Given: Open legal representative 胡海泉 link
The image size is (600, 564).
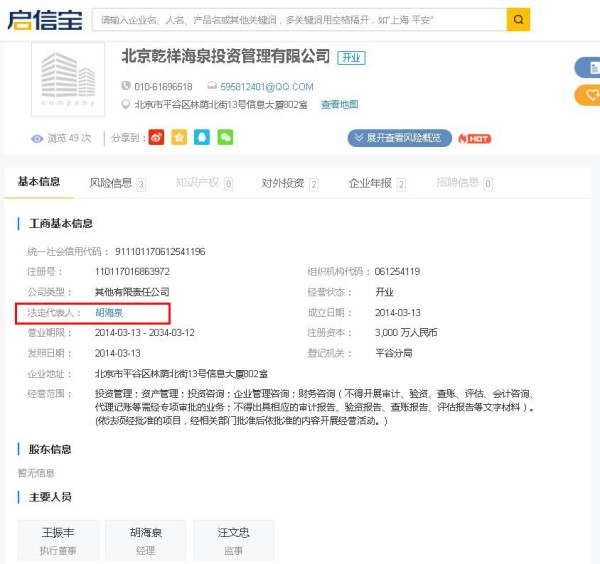Looking at the screenshot, I should [109, 313].
